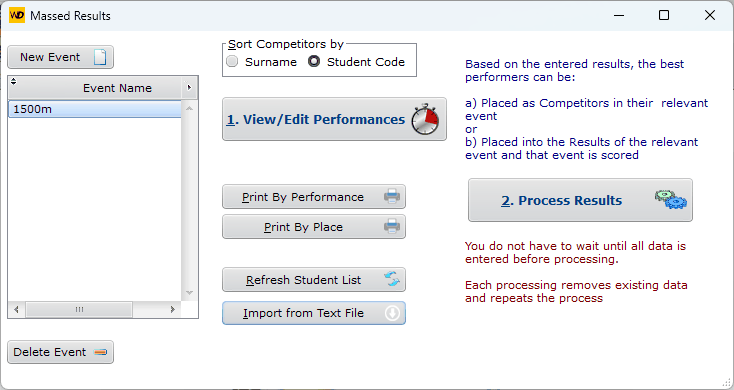Delete the selected event with Delete Event
This screenshot has width=734, height=390.
(60, 352)
